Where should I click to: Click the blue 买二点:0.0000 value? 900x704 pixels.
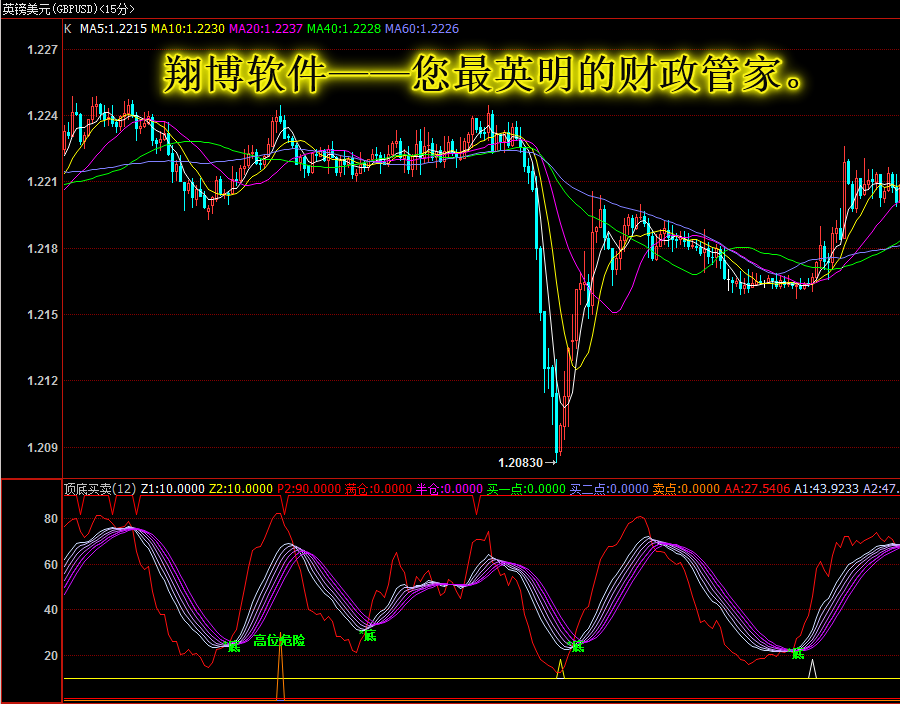[609, 489]
